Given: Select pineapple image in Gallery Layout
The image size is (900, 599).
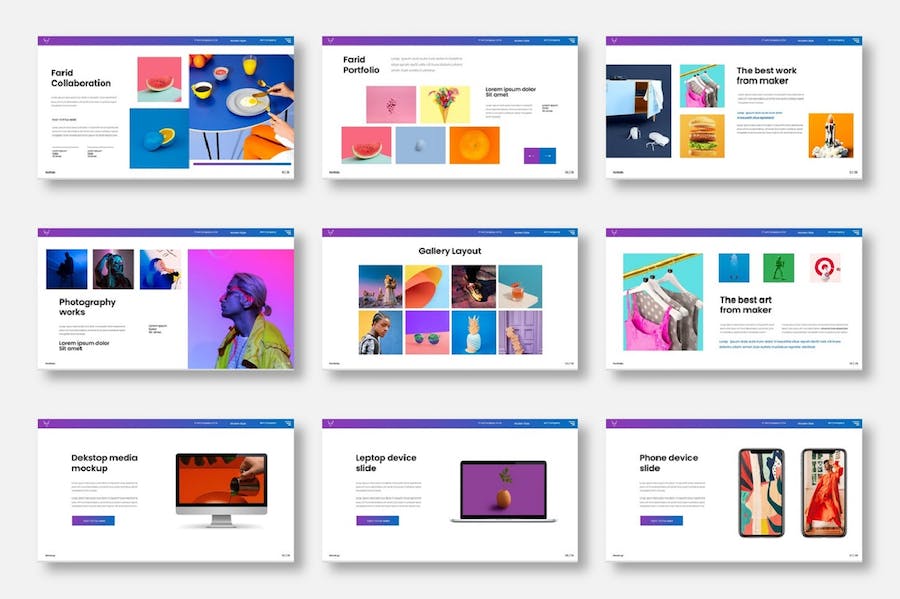Looking at the screenshot, I should (x=474, y=332).
